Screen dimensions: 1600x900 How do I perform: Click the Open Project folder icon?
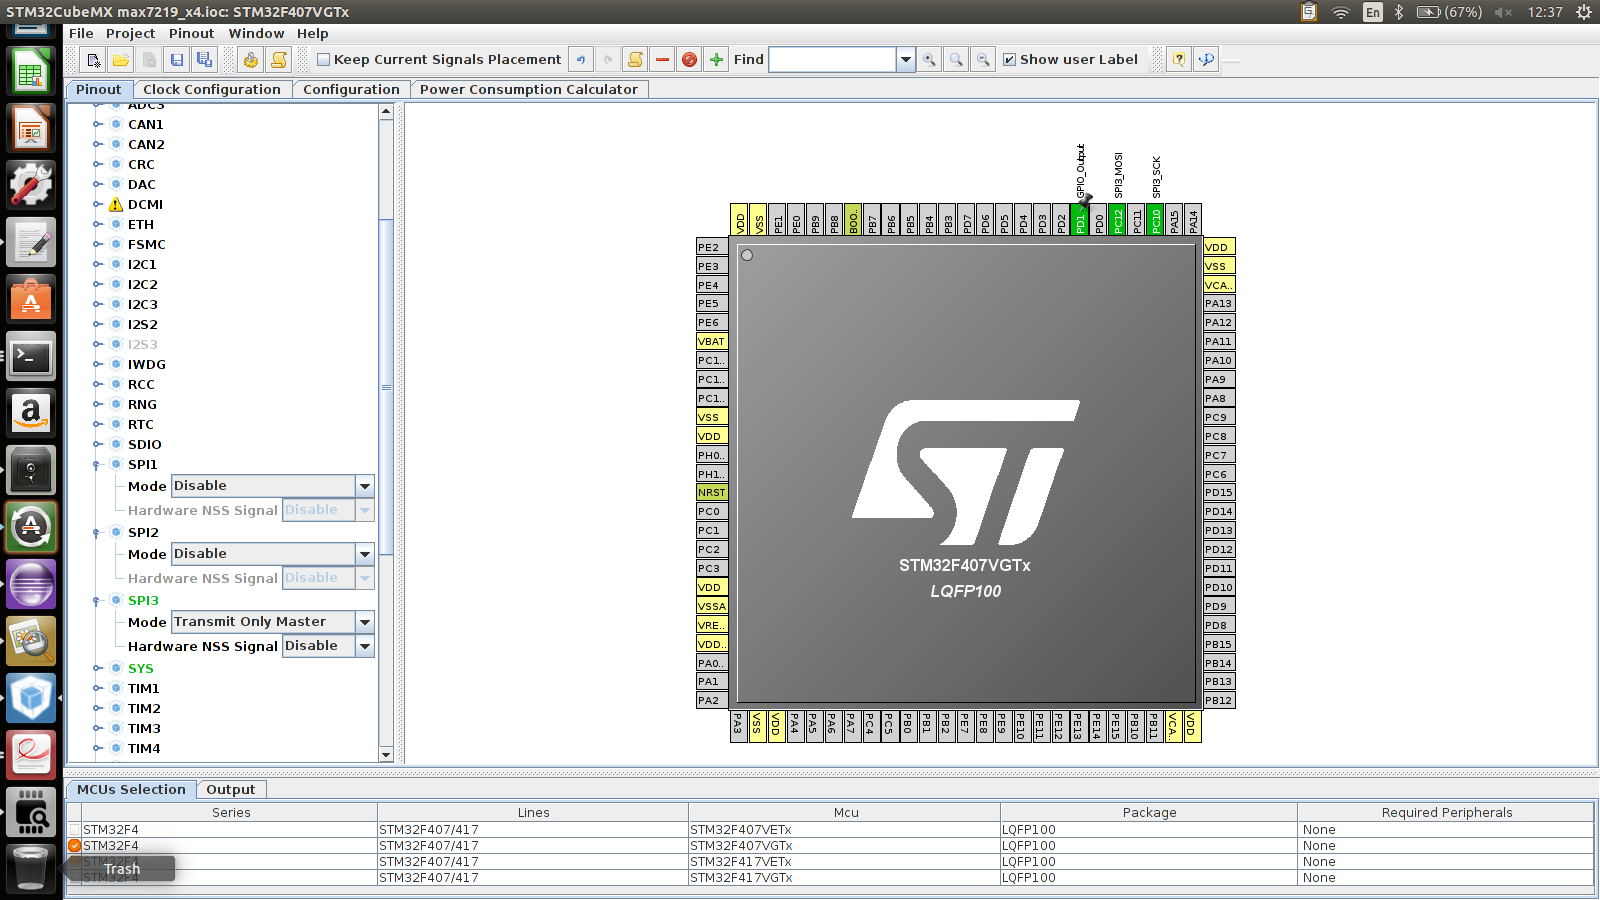[x=121, y=60]
